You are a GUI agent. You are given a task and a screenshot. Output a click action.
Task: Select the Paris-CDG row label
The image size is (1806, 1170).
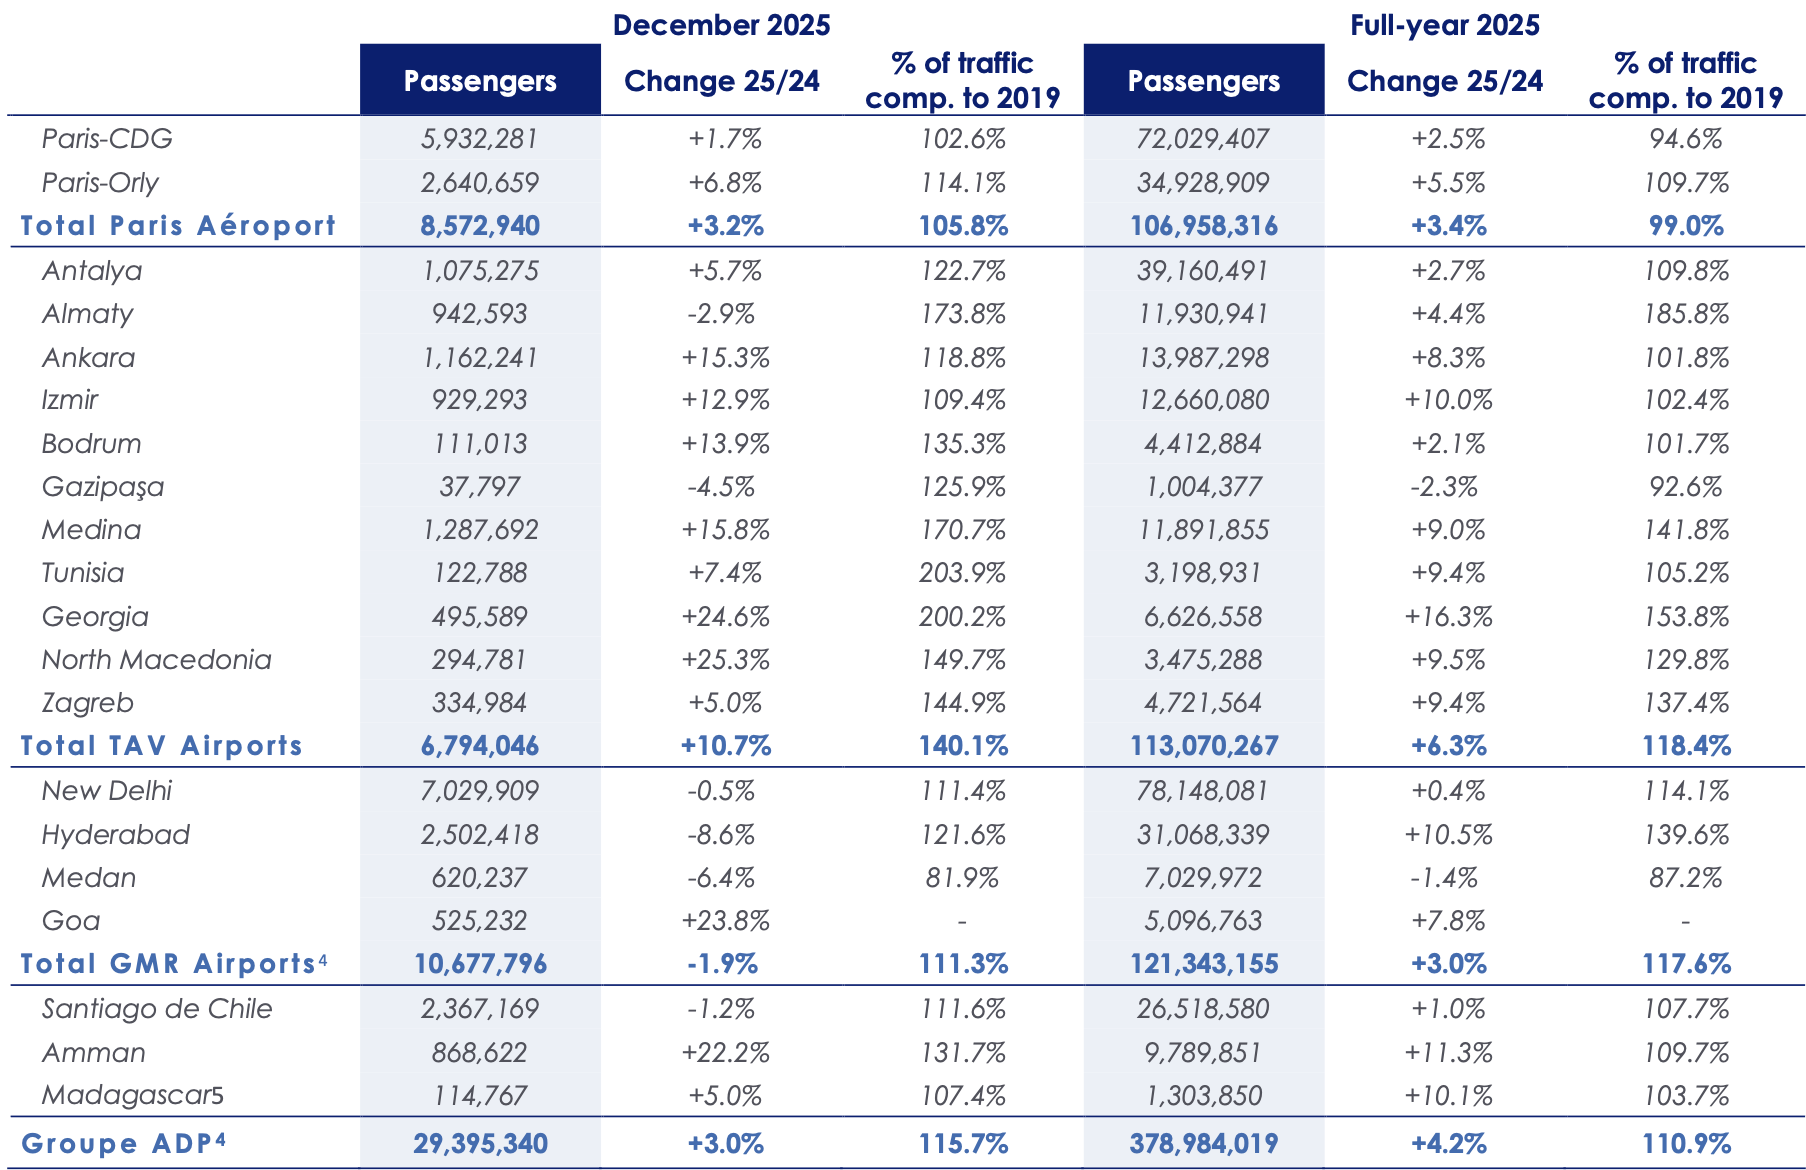[107, 138]
